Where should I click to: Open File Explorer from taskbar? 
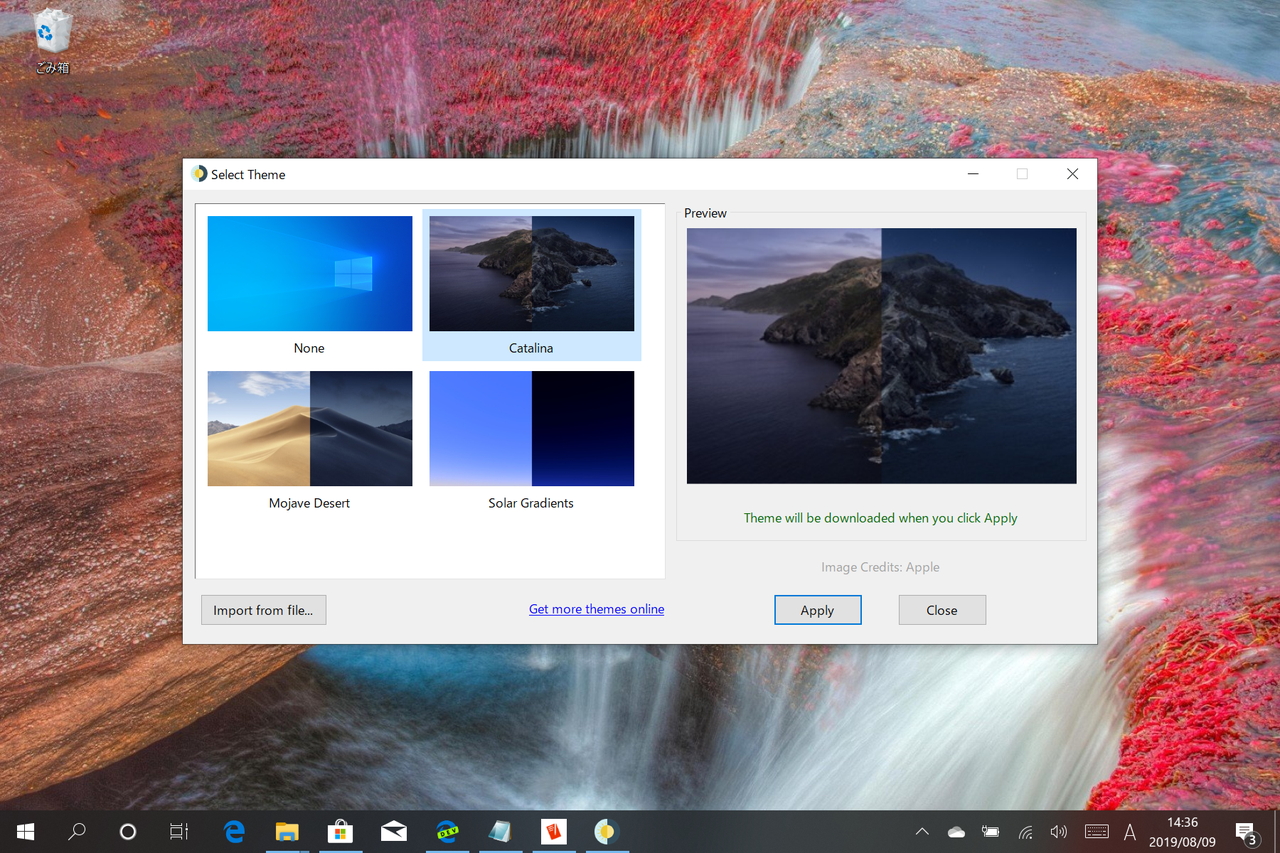pyautogui.click(x=288, y=831)
